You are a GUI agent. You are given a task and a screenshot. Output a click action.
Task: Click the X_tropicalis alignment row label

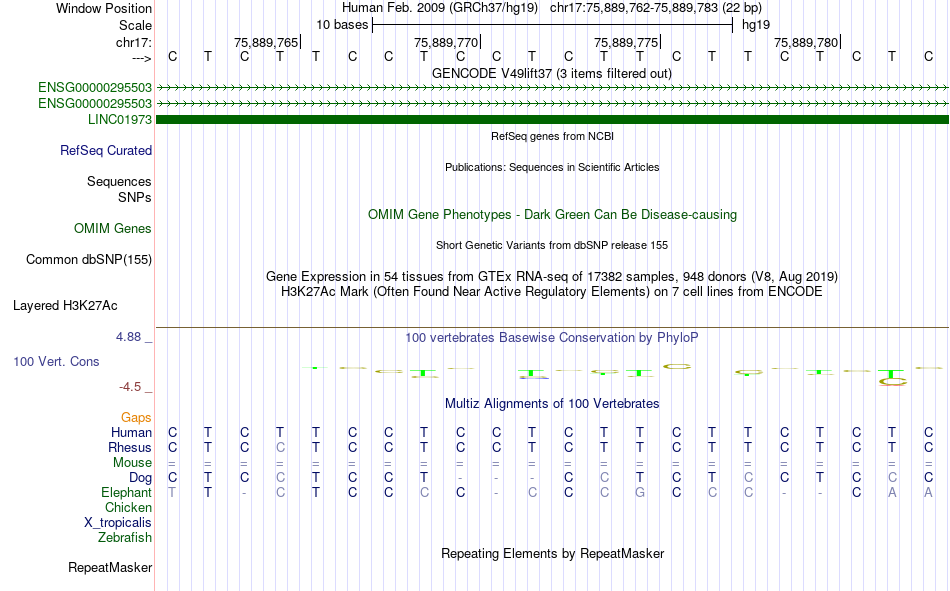point(118,523)
